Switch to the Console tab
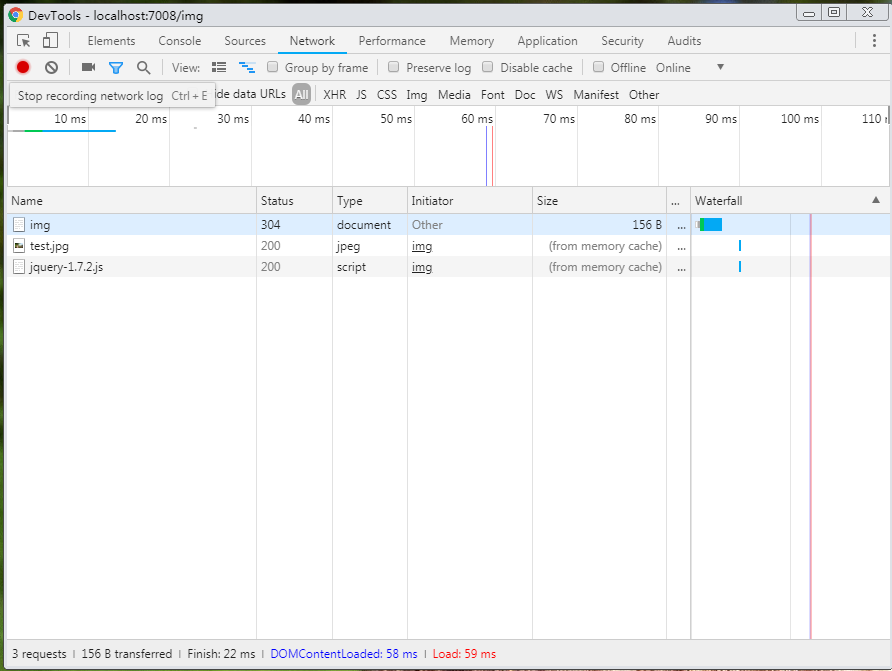This screenshot has height=671, width=892. click(x=180, y=41)
